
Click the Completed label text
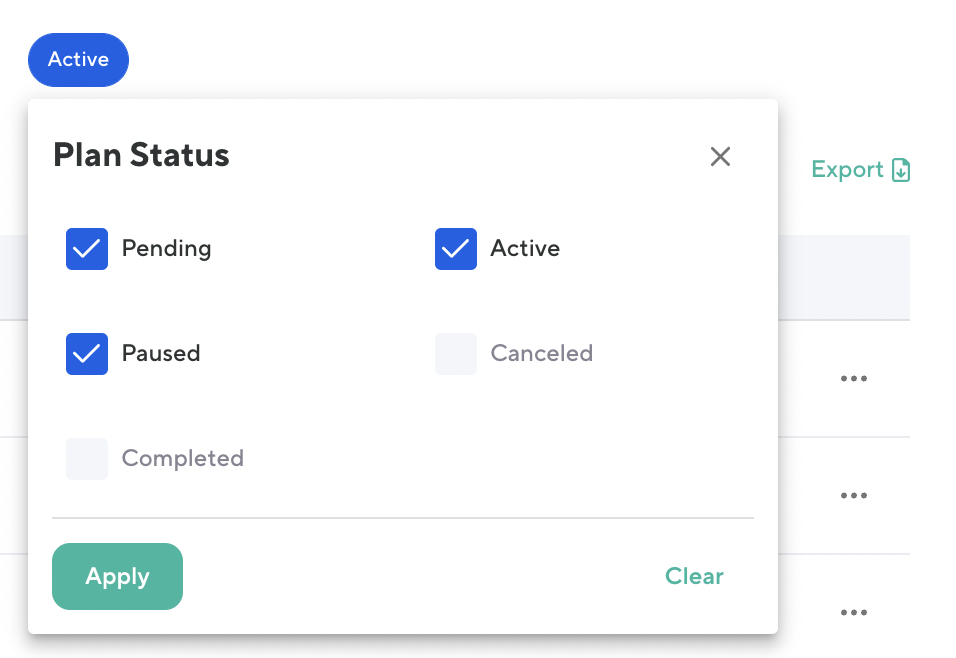[x=182, y=458]
